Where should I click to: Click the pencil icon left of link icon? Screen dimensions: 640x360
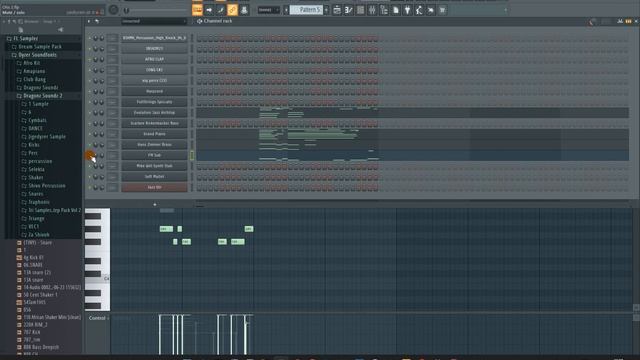(x=220, y=10)
